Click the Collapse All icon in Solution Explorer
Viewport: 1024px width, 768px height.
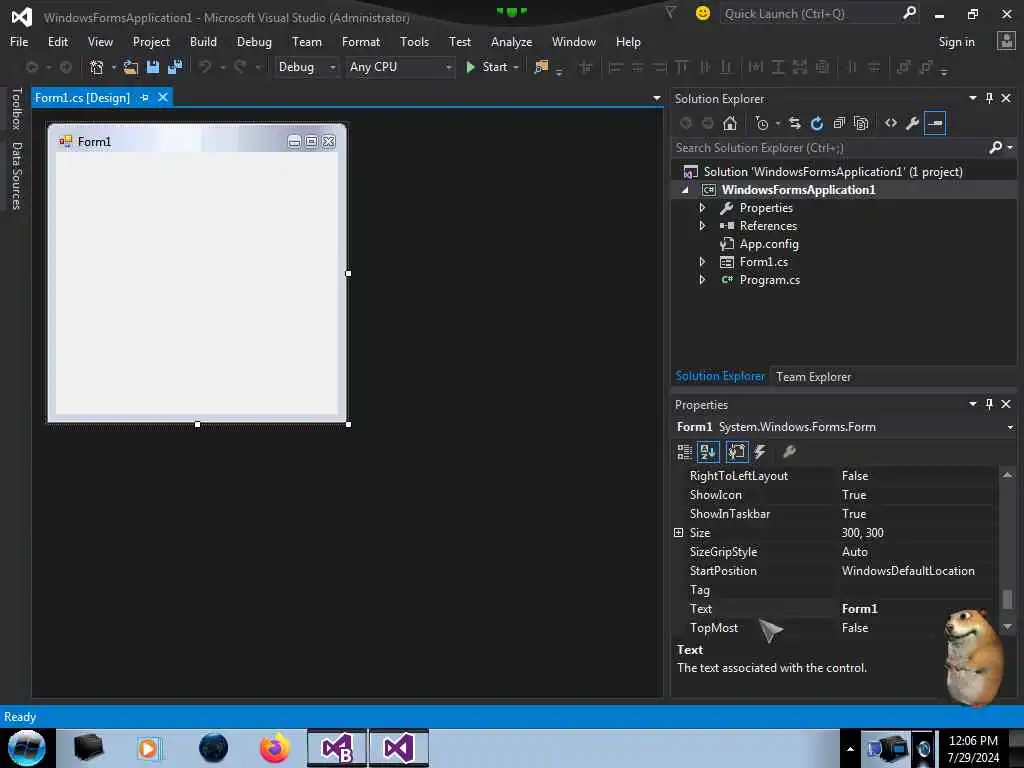839,123
